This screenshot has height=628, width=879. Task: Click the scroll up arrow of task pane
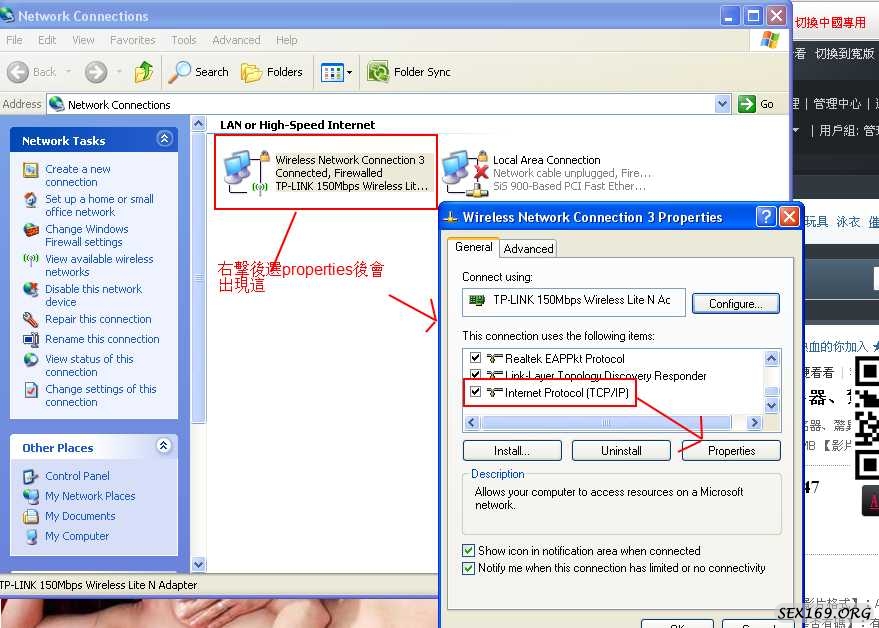click(x=198, y=123)
